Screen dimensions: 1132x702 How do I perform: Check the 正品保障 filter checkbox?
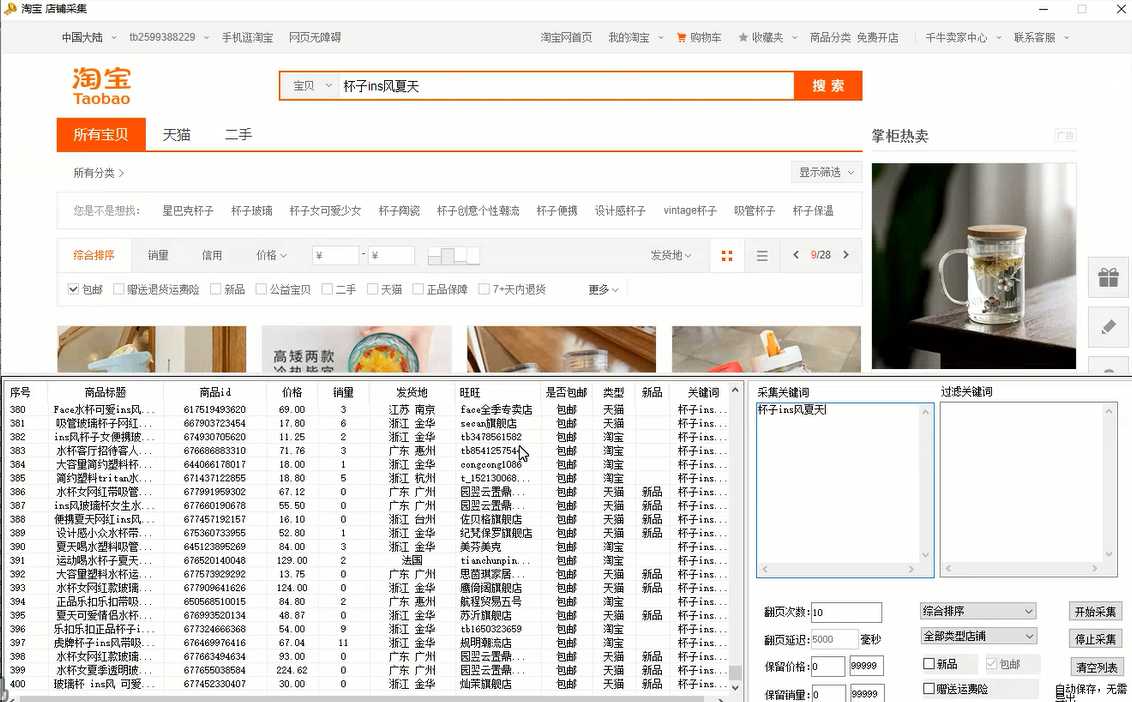pyautogui.click(x=417, y=289)
